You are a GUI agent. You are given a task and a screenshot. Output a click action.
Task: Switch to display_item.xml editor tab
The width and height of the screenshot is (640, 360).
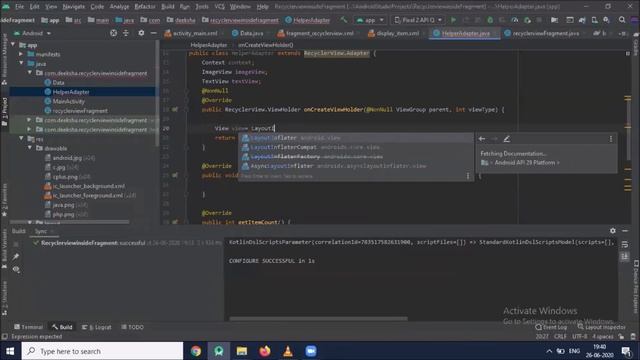click(x=395, y=33)
